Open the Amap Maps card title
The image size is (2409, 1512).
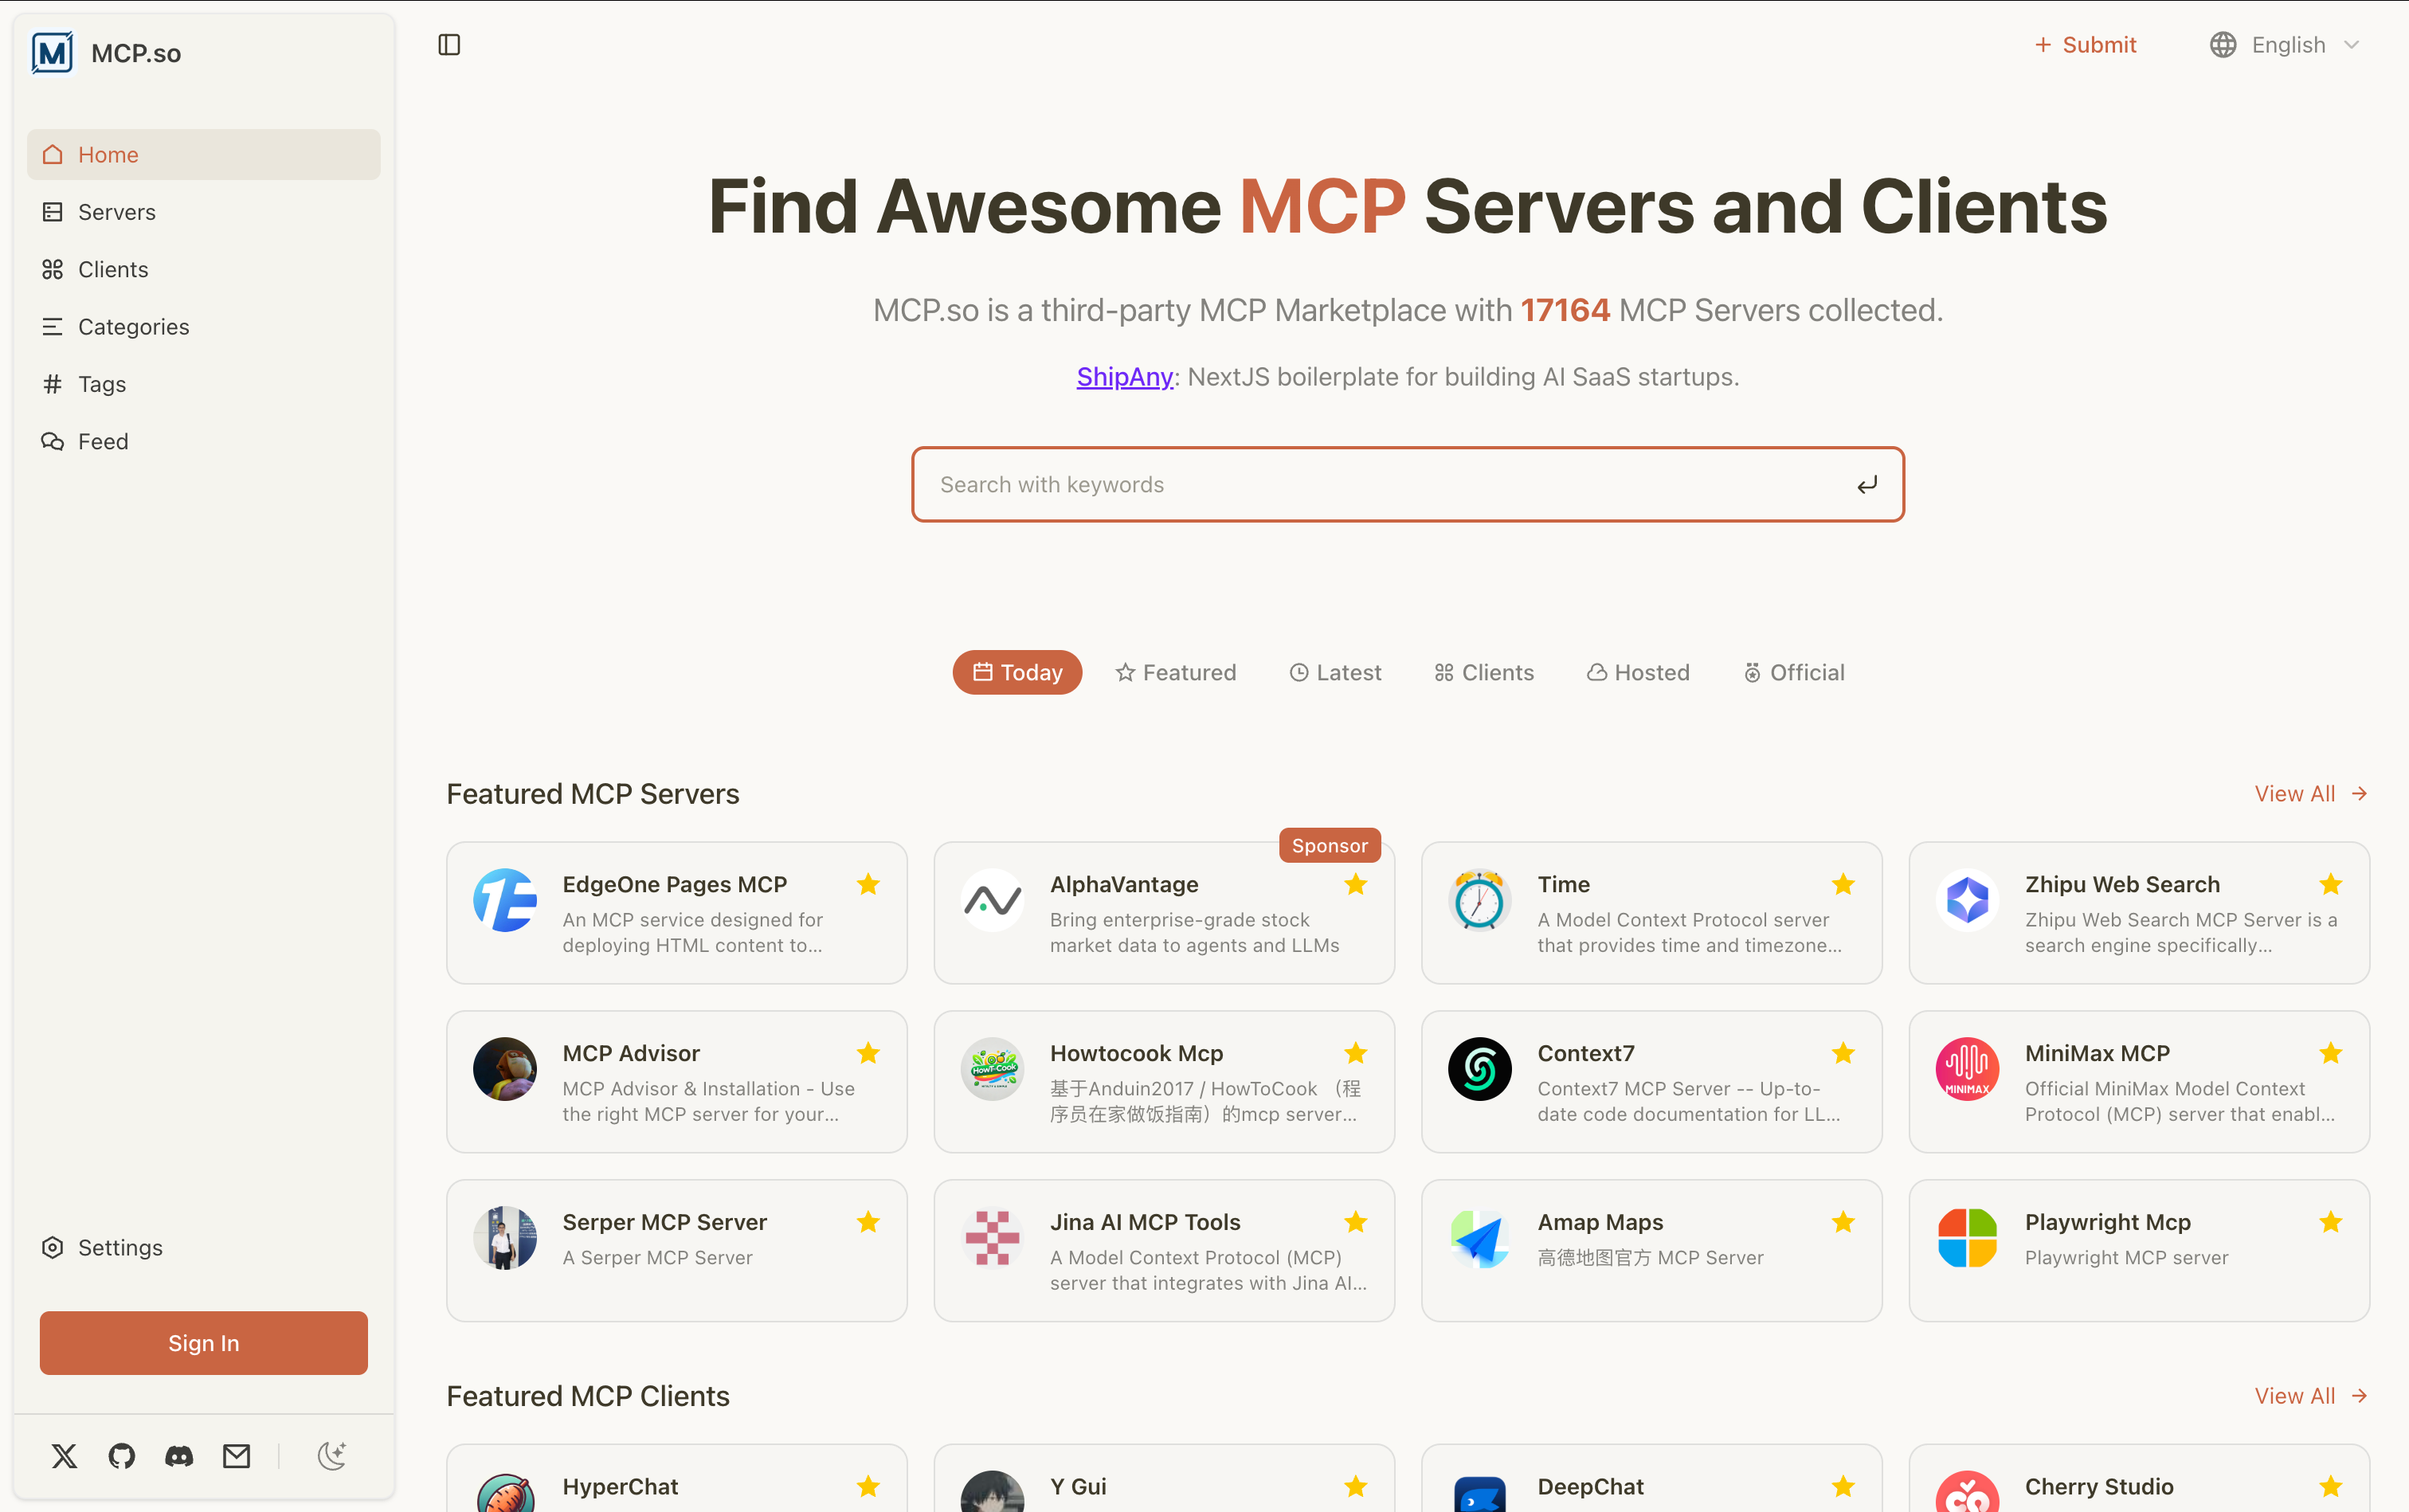(x=1600, y=1222)
